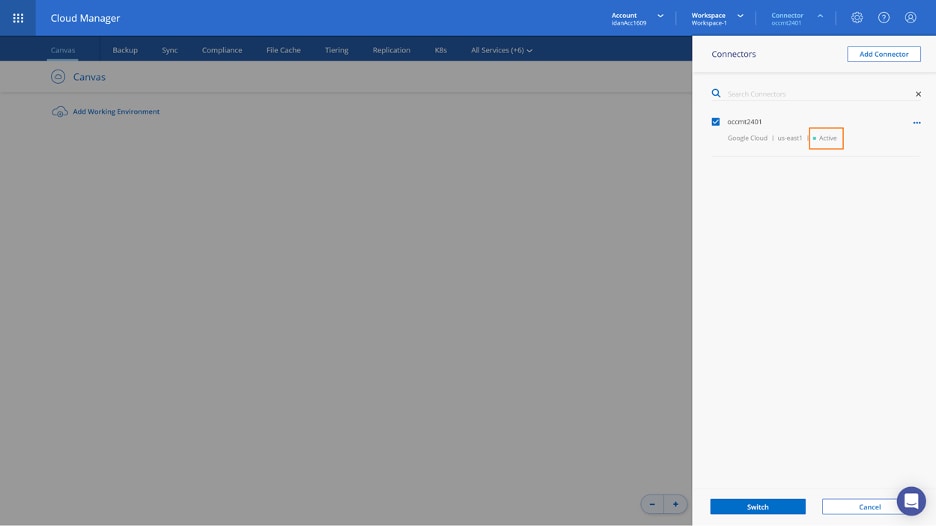936x526 pixels.
Task: Click the Search Connectors input field
Action: pos(815,94)
